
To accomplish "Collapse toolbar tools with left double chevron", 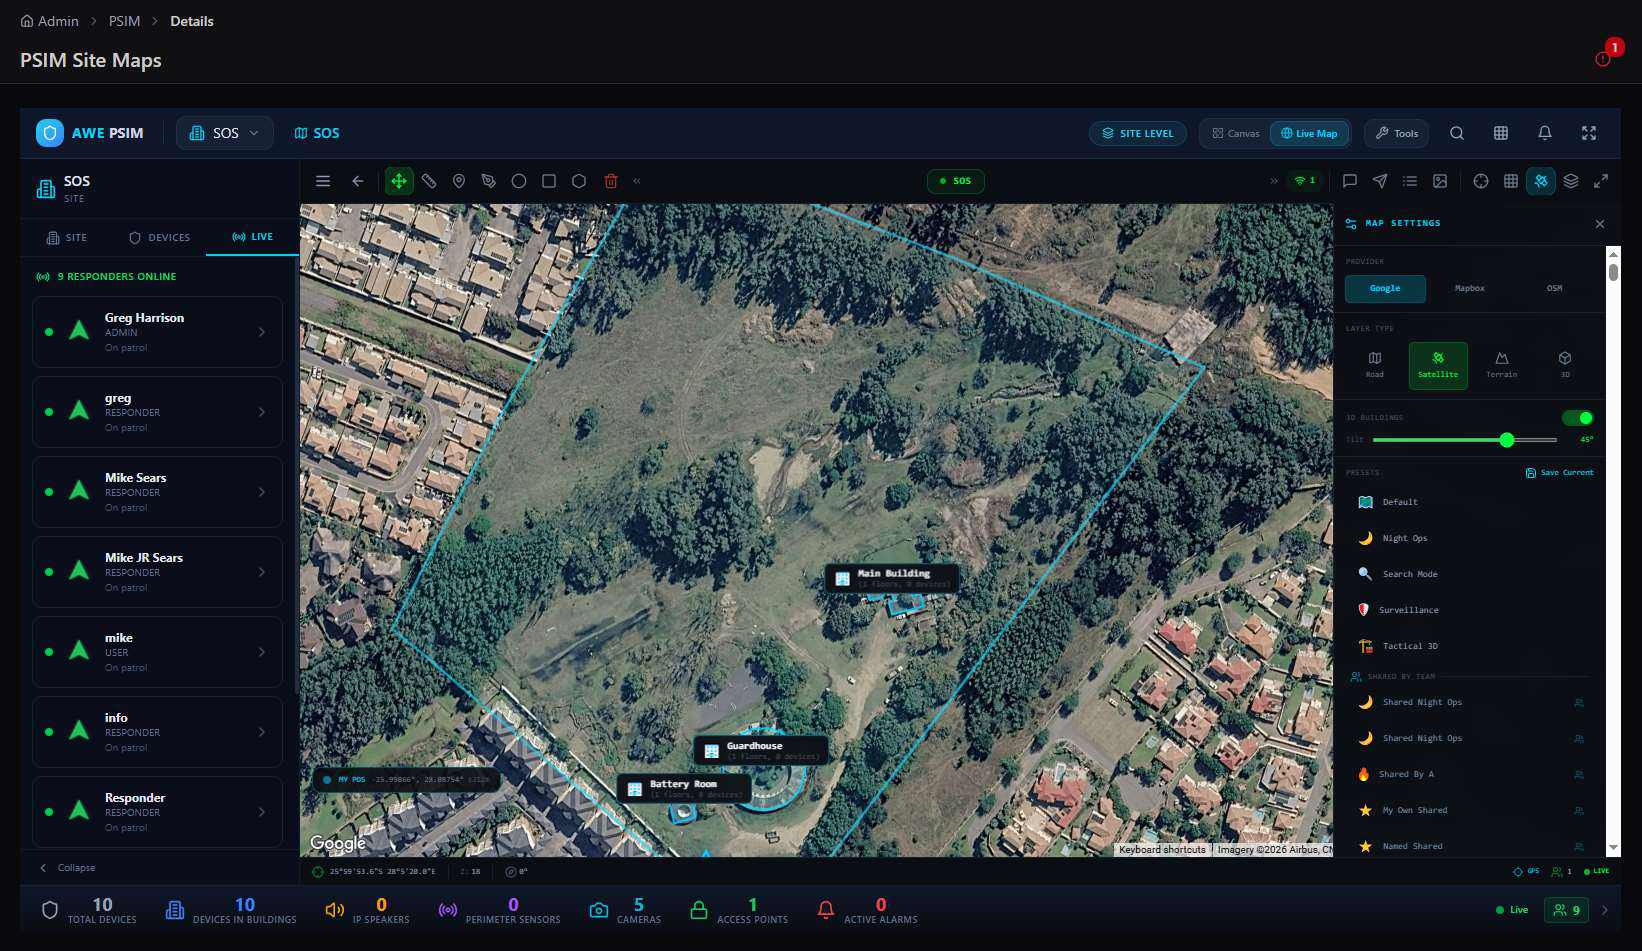I will point(637,181).
